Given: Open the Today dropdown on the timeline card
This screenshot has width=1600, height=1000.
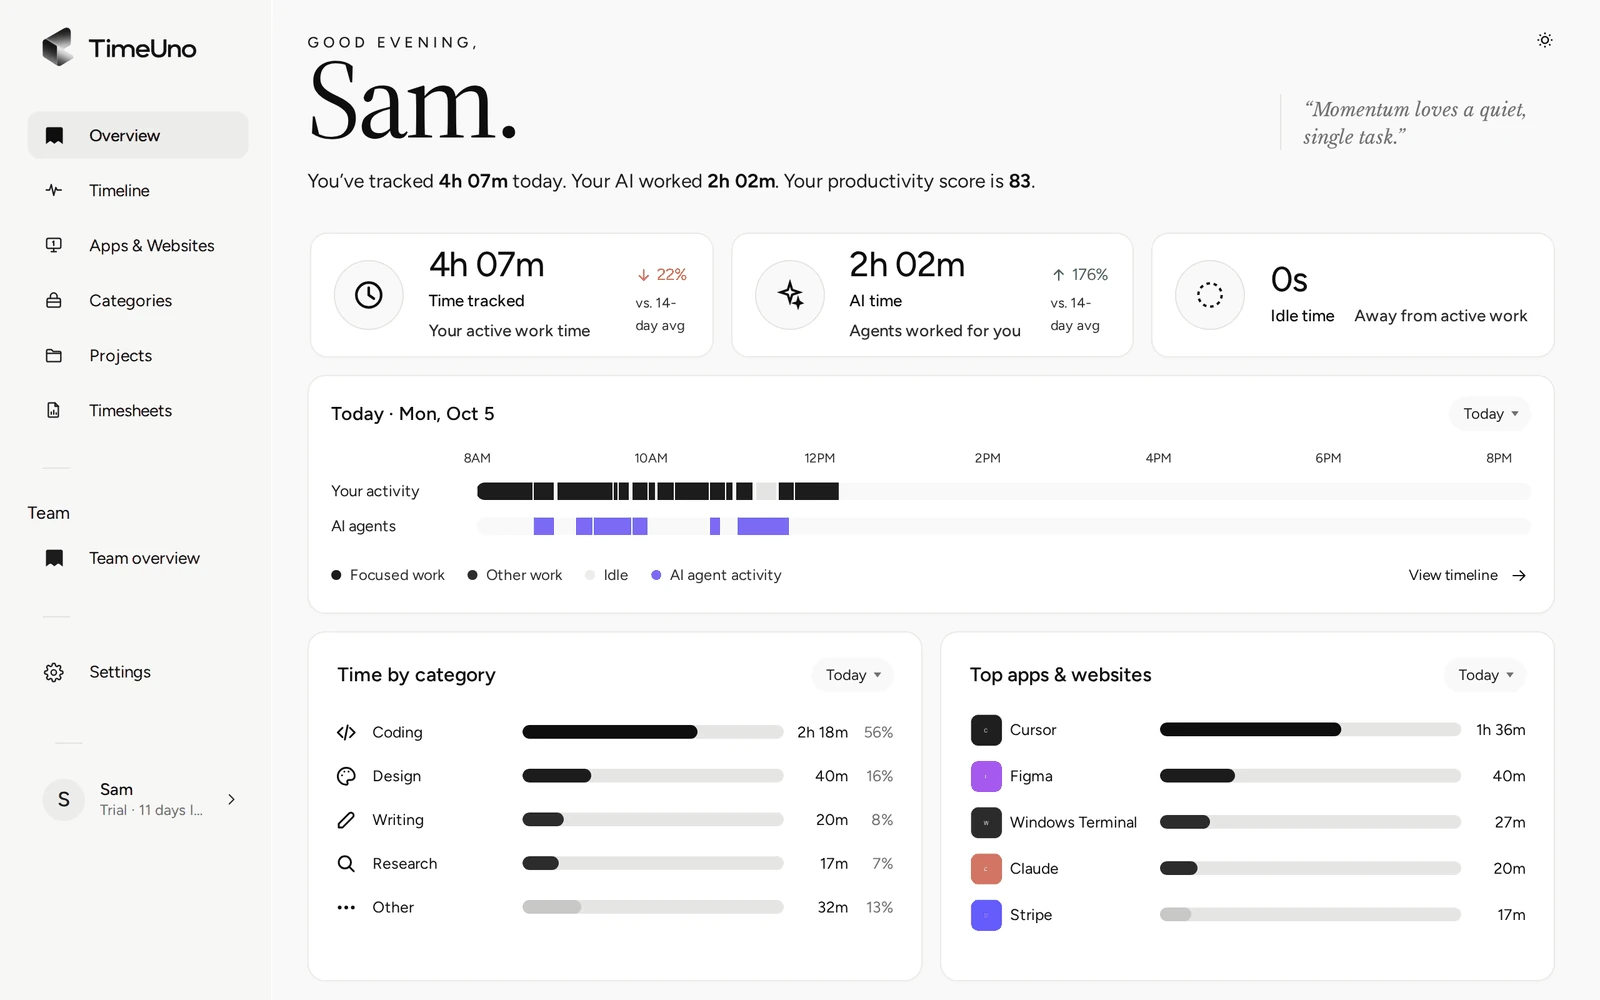Looking at the screenshot, I should coord(1490,414).
